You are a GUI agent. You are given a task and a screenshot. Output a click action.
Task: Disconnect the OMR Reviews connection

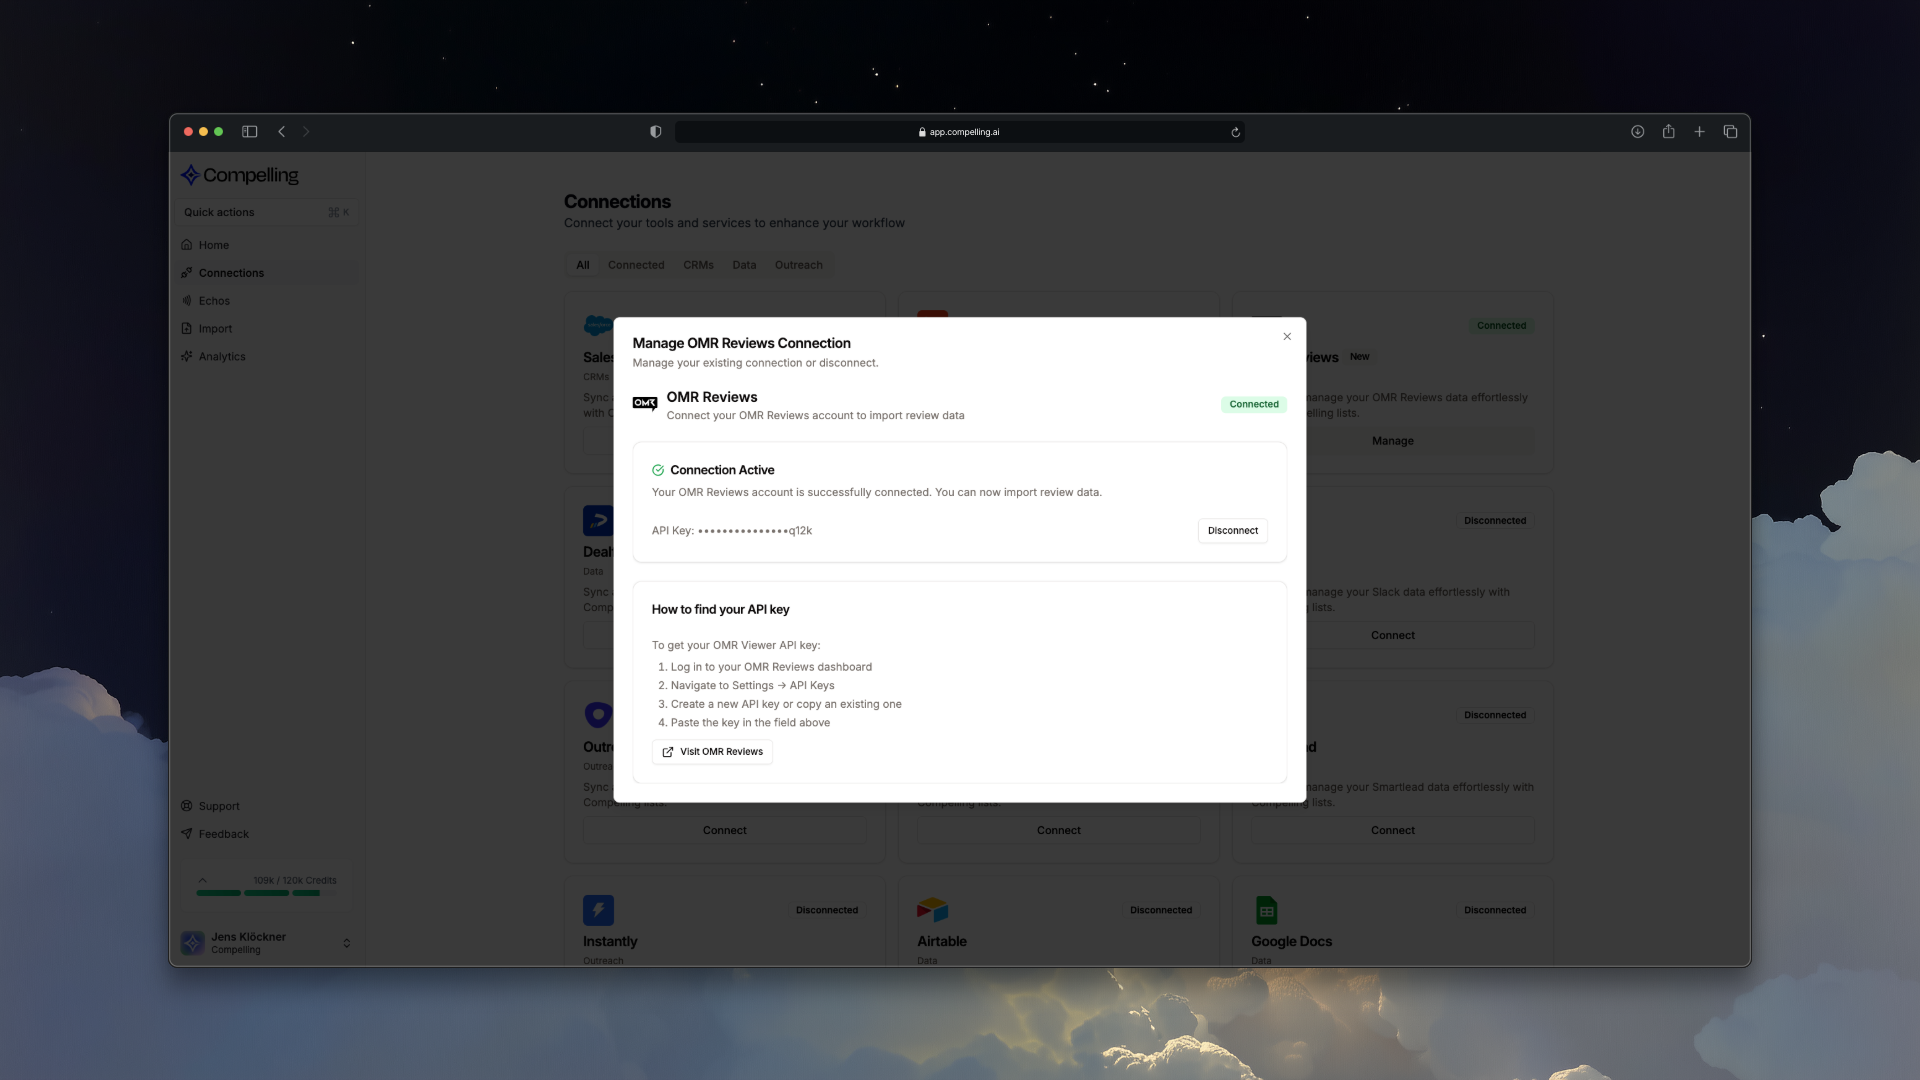[x=1232, y=530]
